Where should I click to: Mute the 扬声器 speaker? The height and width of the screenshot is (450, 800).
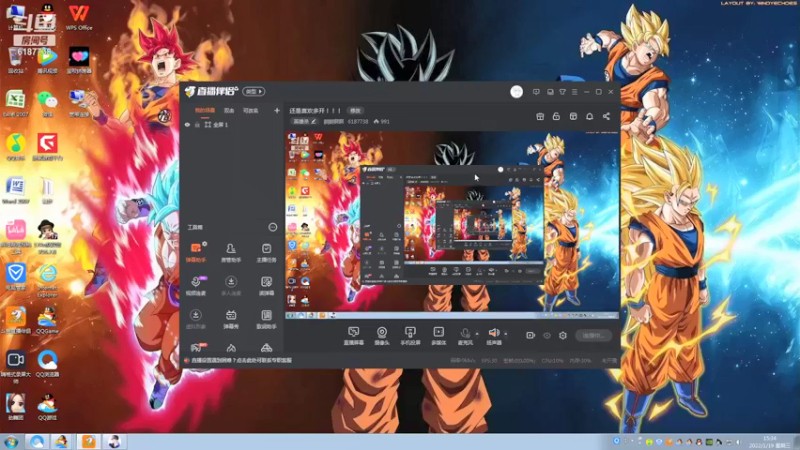[x=493, y=336]
